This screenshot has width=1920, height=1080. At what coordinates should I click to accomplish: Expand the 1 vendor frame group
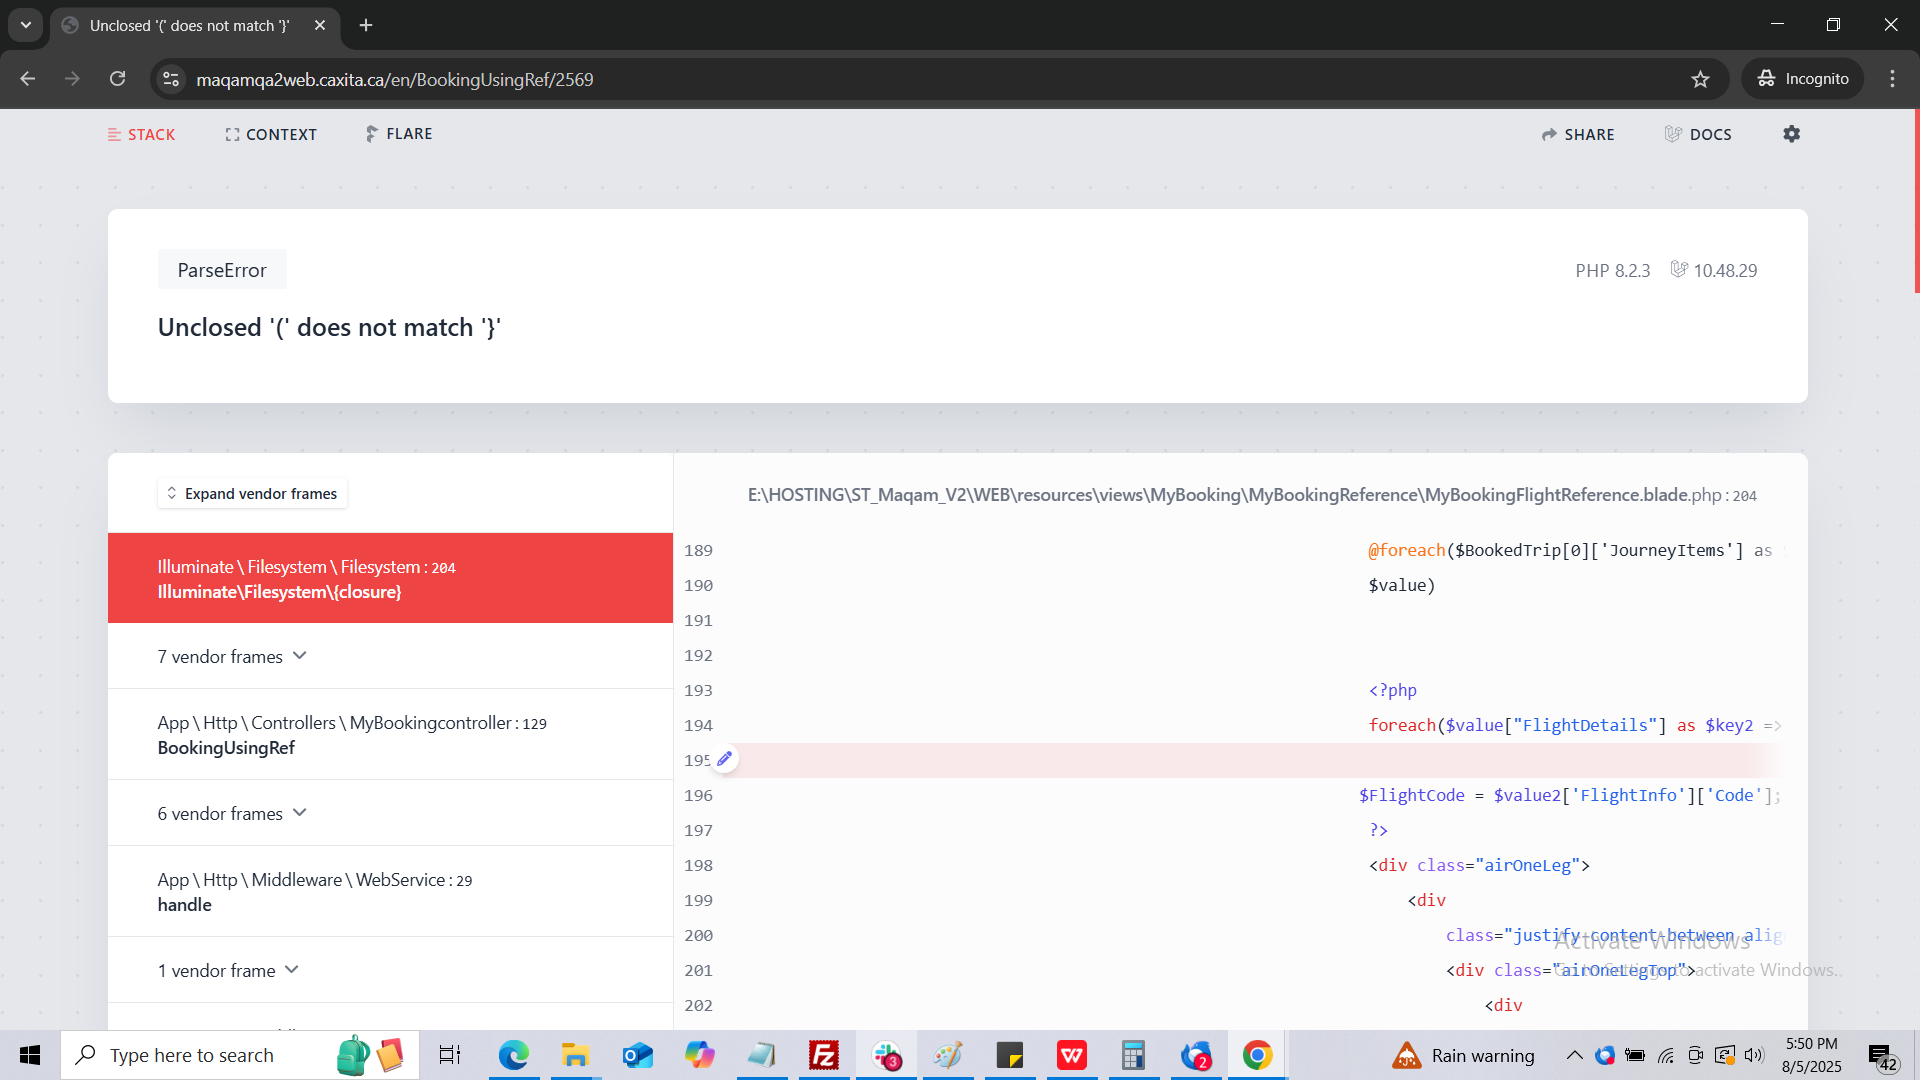228,970
